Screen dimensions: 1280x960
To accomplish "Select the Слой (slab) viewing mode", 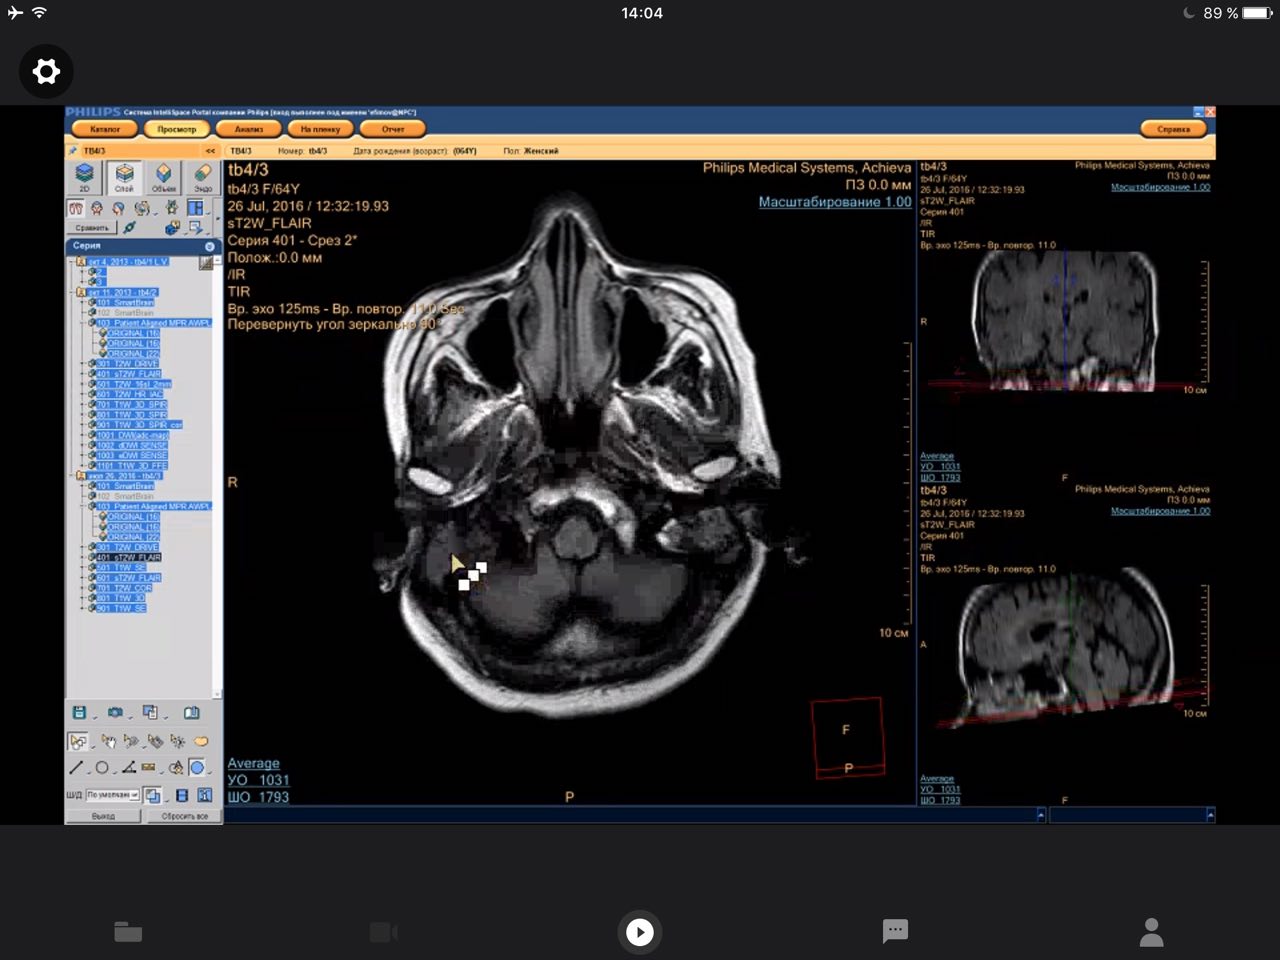I will (124, 177).
